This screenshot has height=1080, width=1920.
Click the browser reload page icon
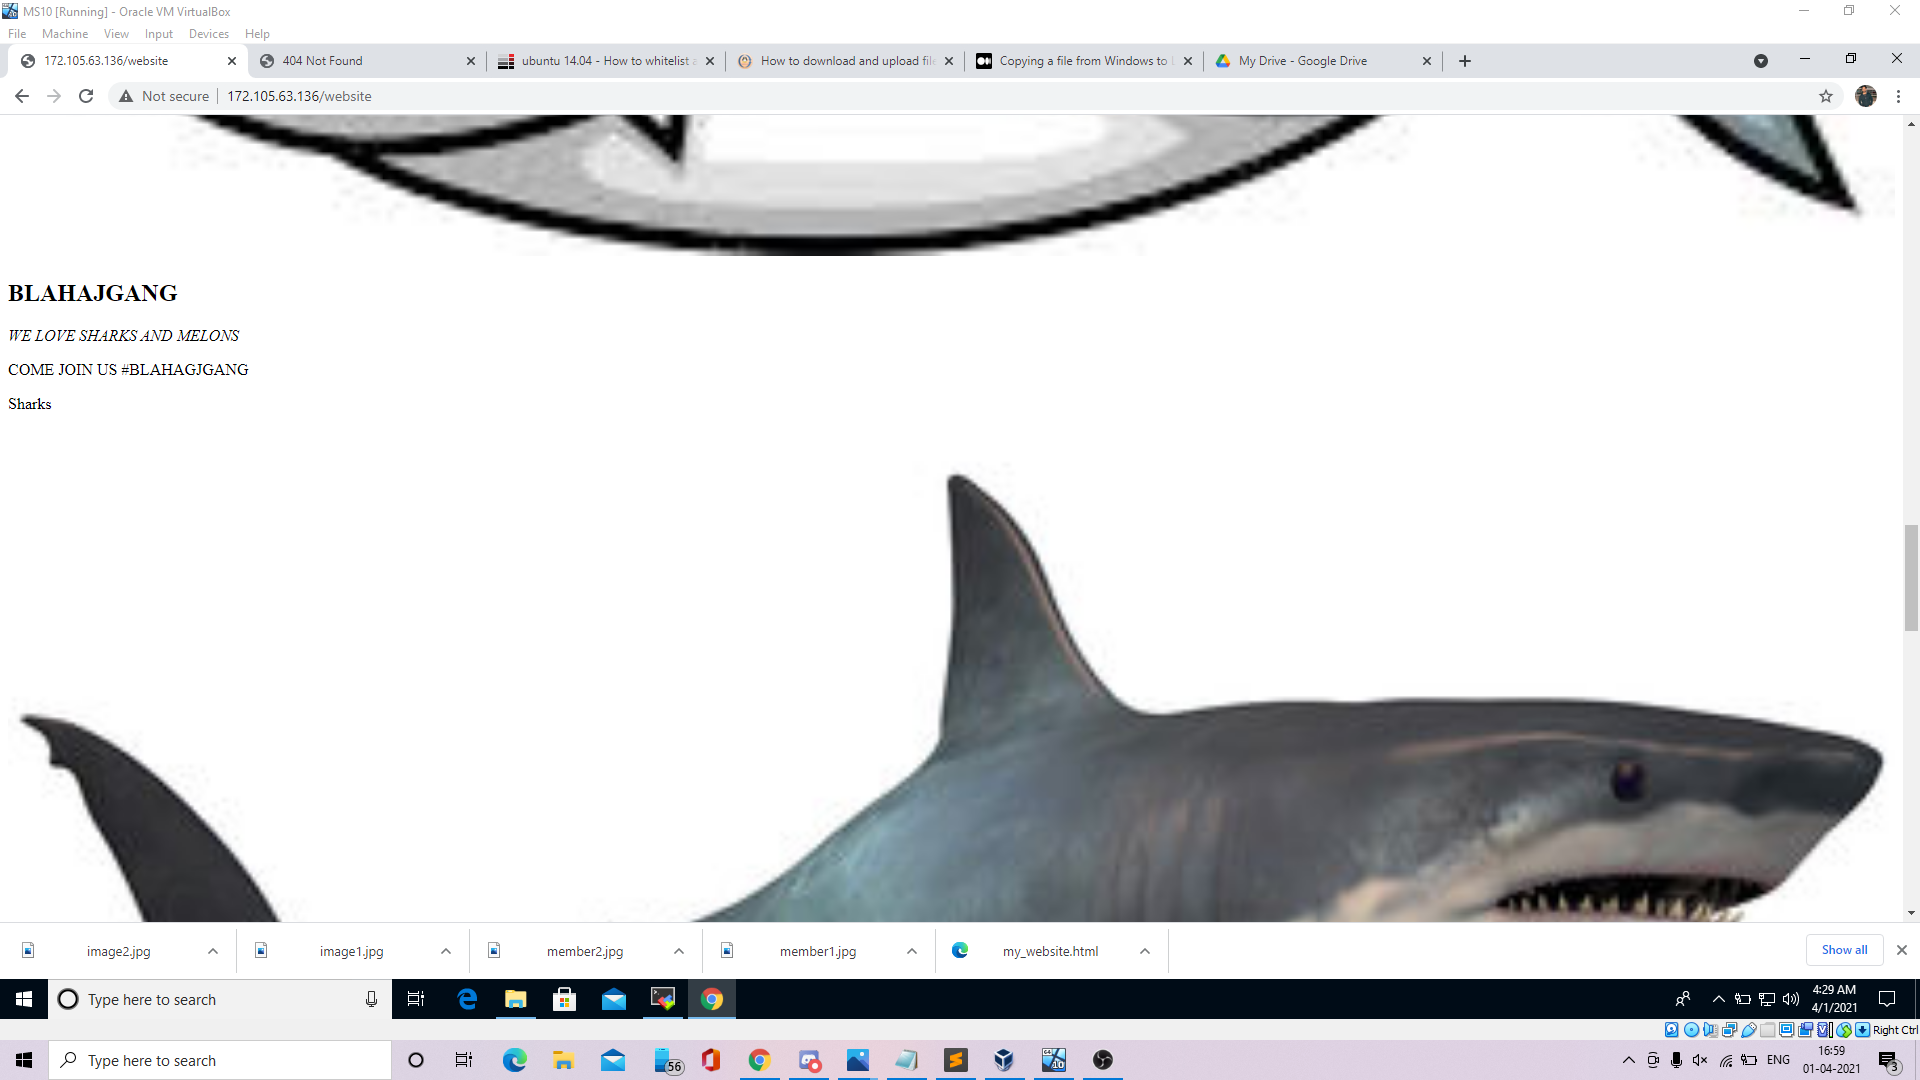[86, 96]
